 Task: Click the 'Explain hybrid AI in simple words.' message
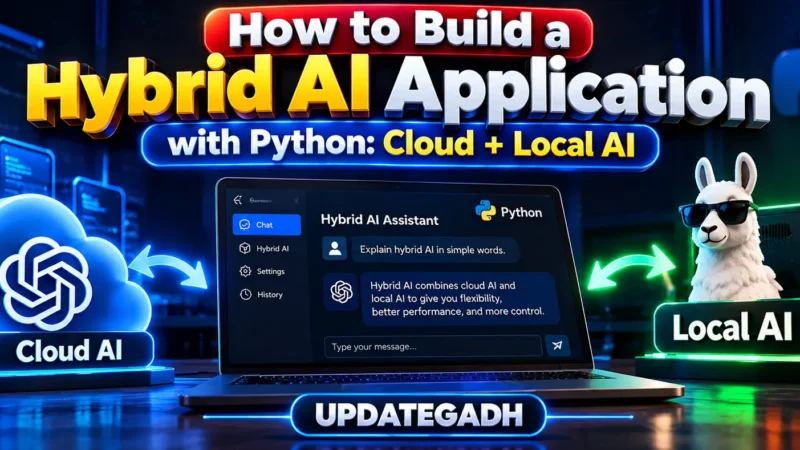pos(433,249)
